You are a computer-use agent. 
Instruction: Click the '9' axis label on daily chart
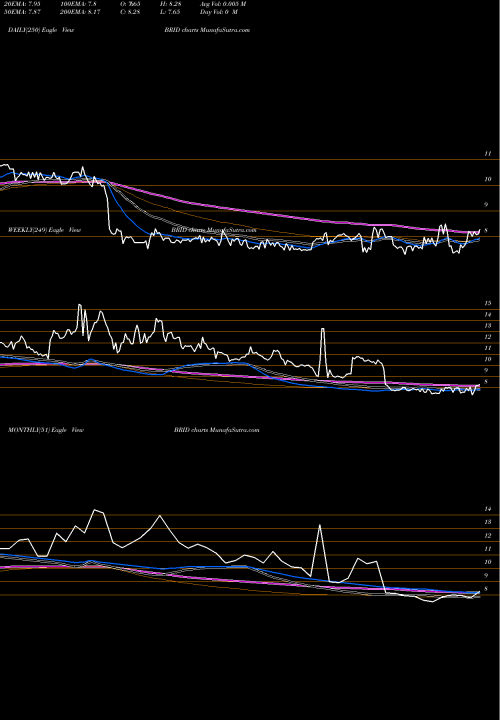pyautogui.click(x=486, y=205)
